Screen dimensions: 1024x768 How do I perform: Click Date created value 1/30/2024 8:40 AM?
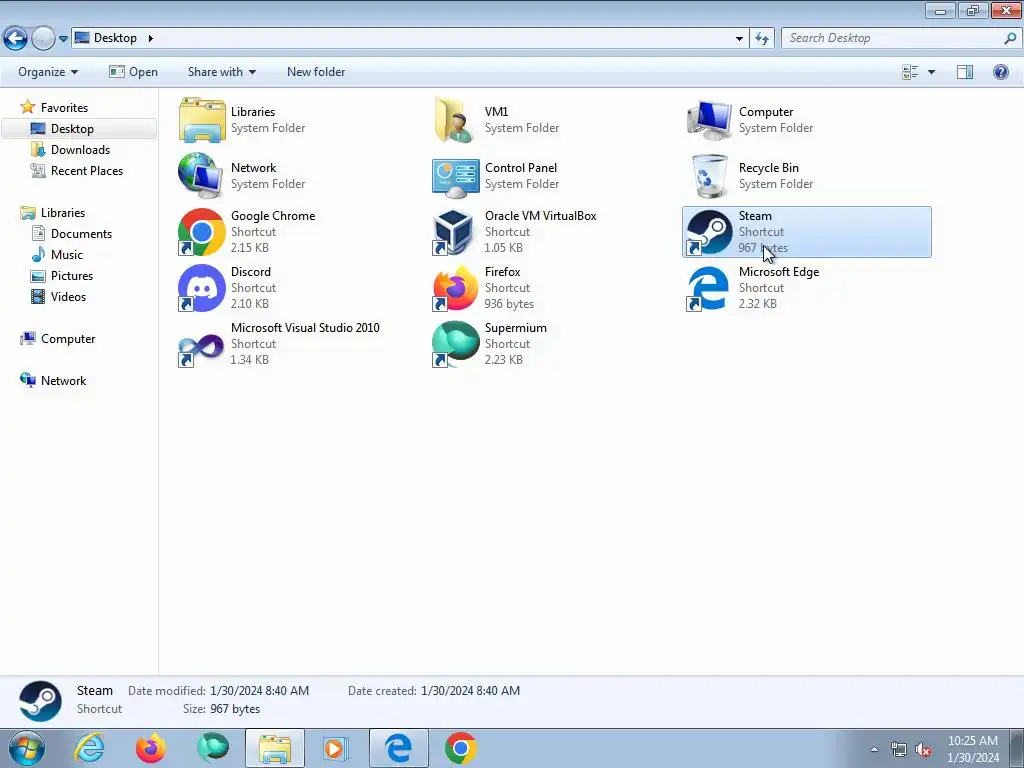tap(470, 690)
